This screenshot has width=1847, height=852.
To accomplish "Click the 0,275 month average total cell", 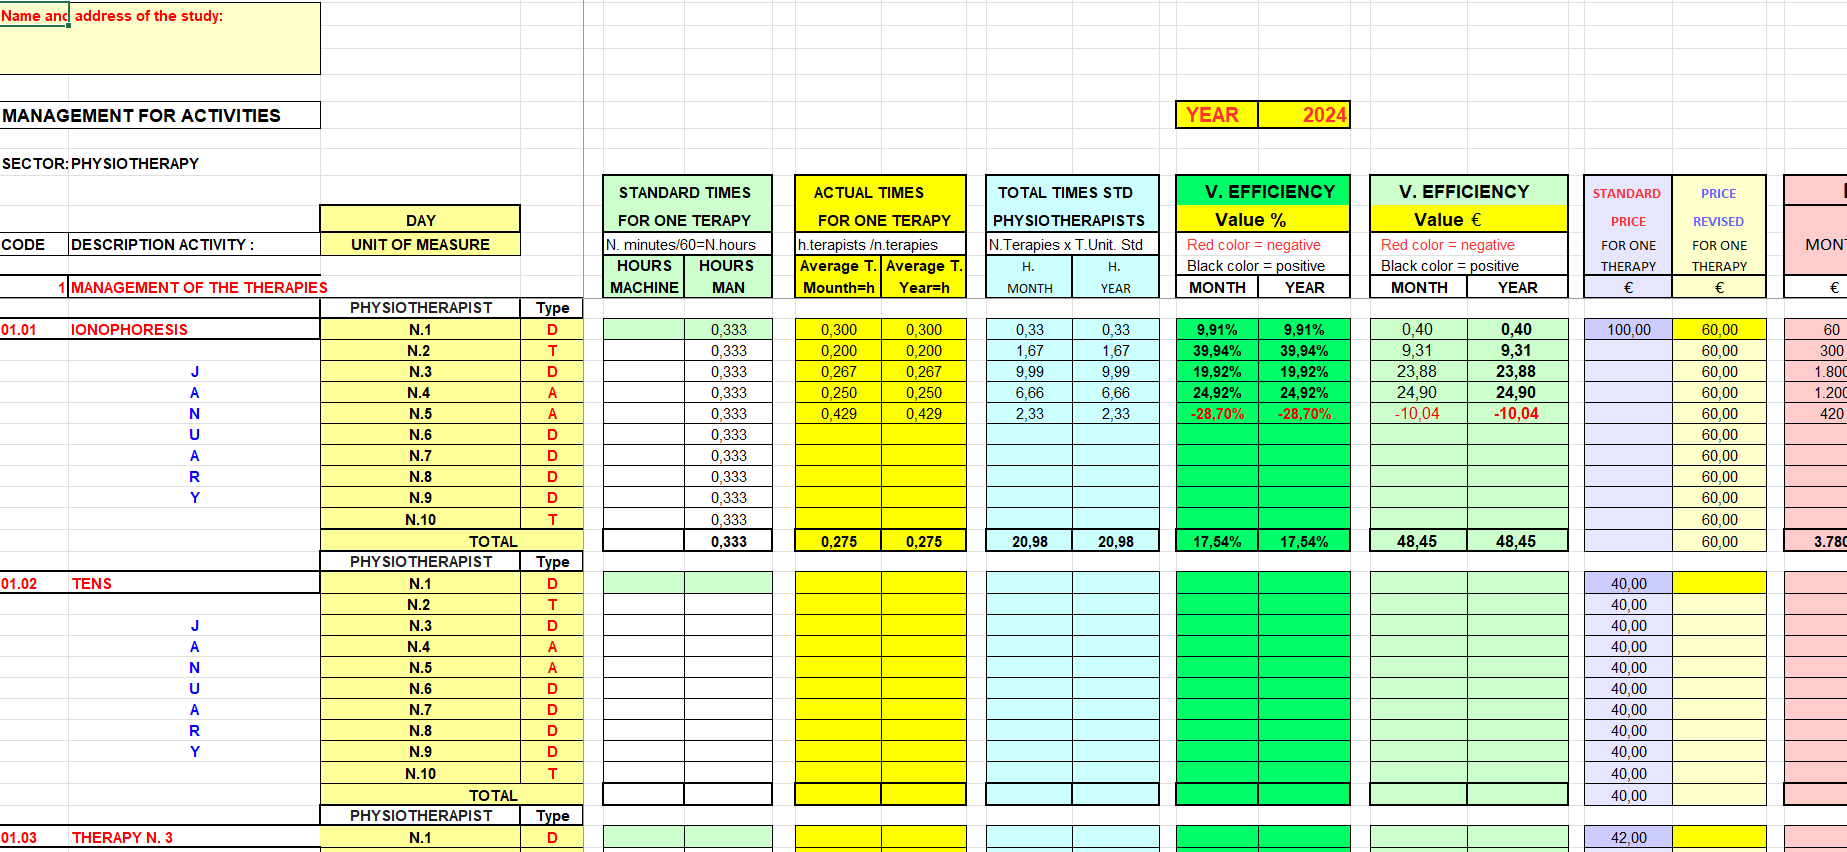I will (x=838, y=541).
